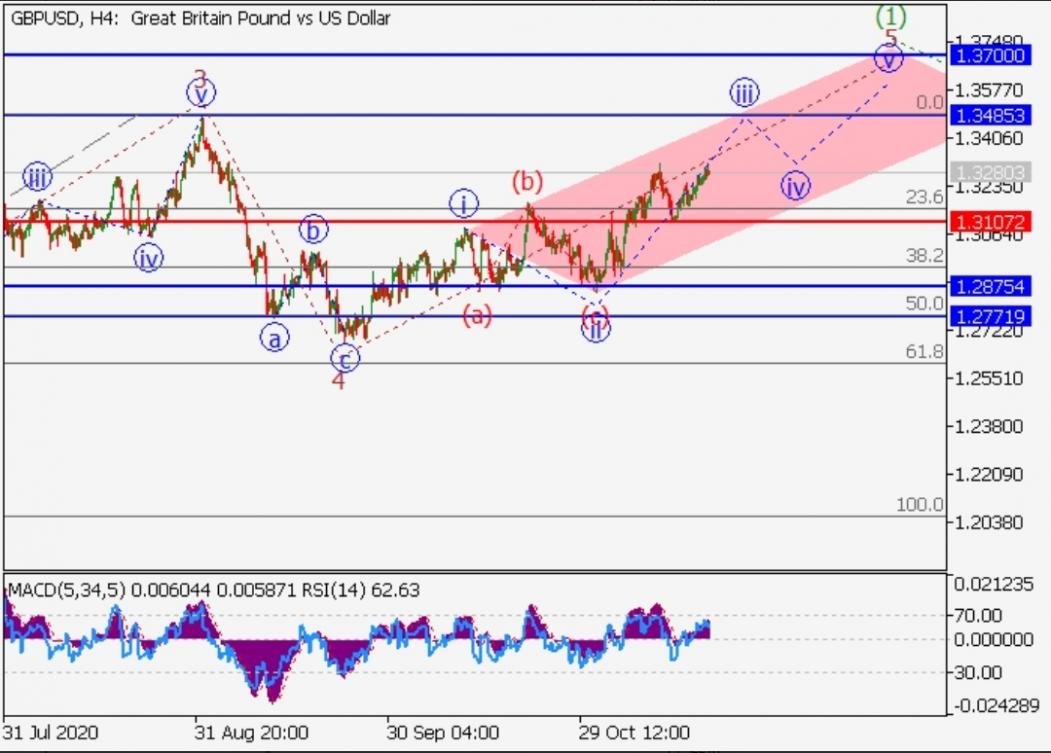
Task: Select the circled wave i label
Action: point(463,204)
